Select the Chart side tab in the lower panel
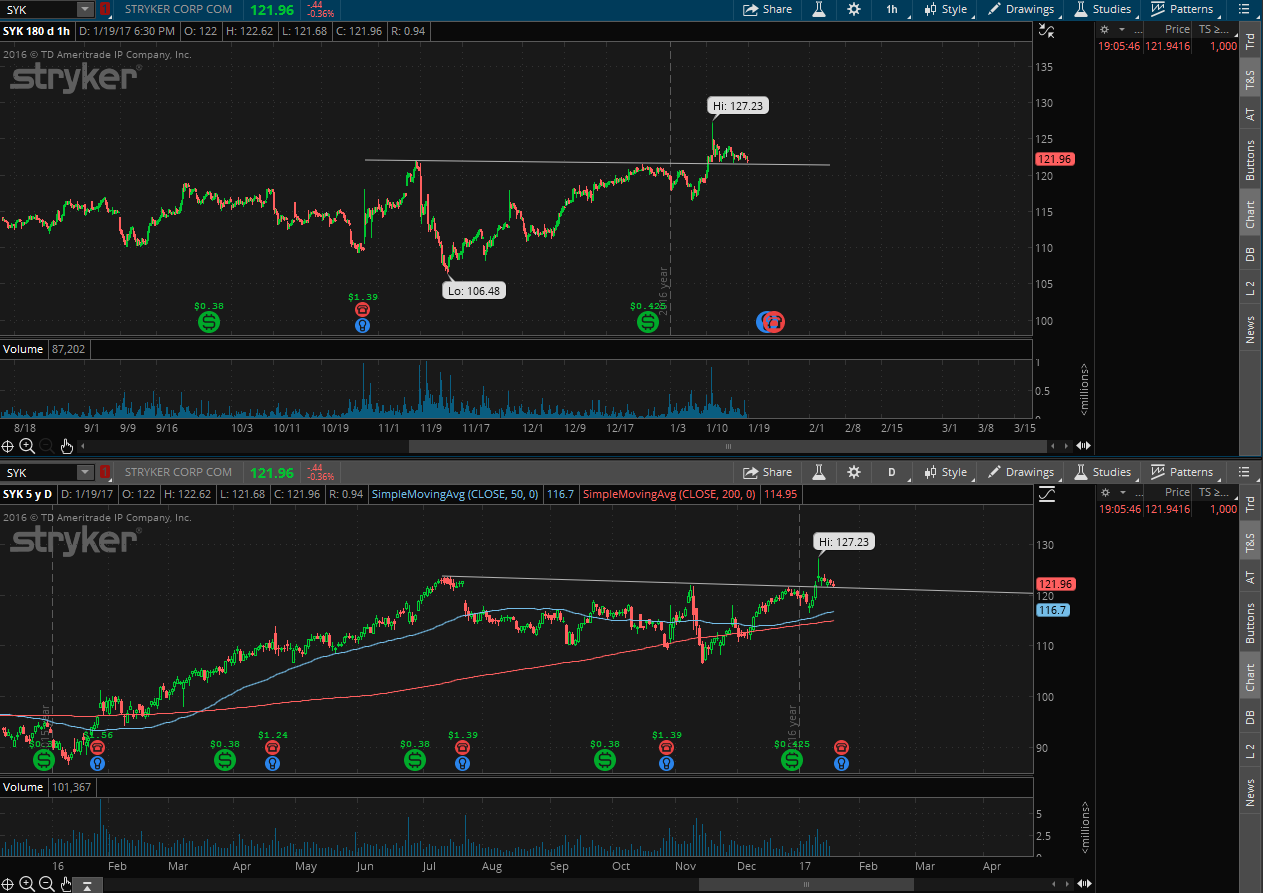Viewport: 1263px width, 893px height. (x=1249, y=675)
